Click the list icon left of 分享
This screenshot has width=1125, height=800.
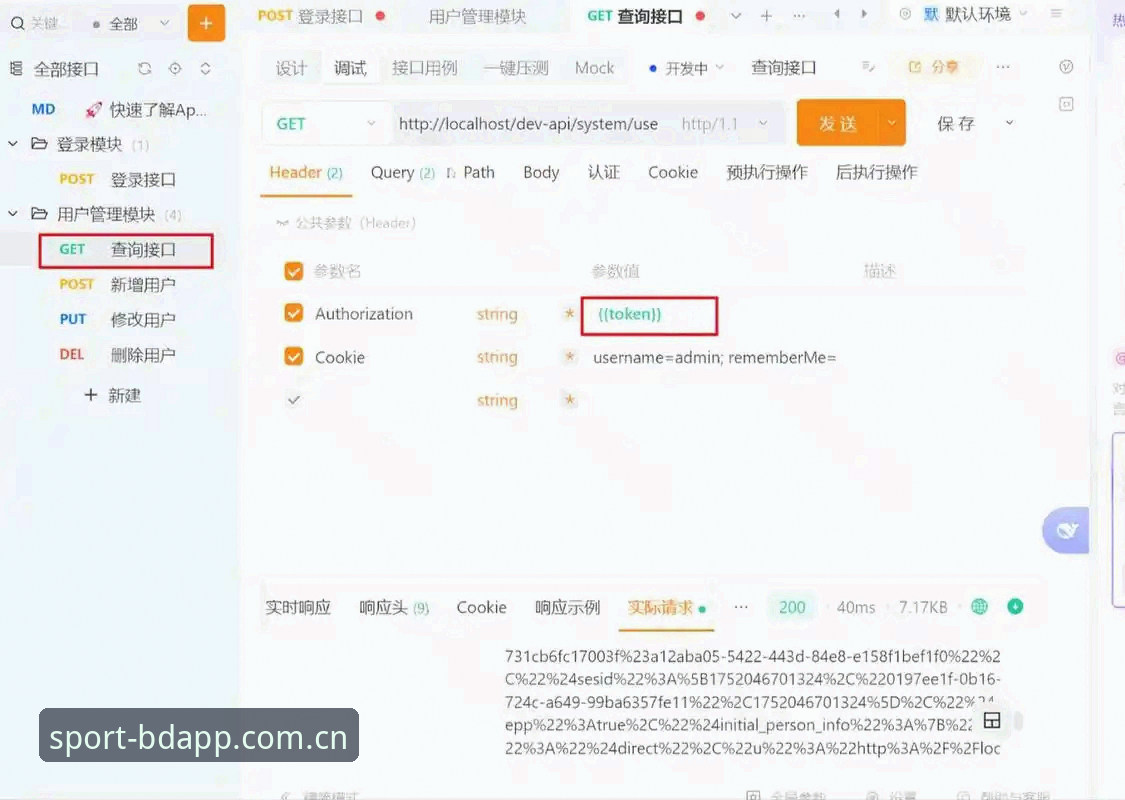click(x=868, y=67)
